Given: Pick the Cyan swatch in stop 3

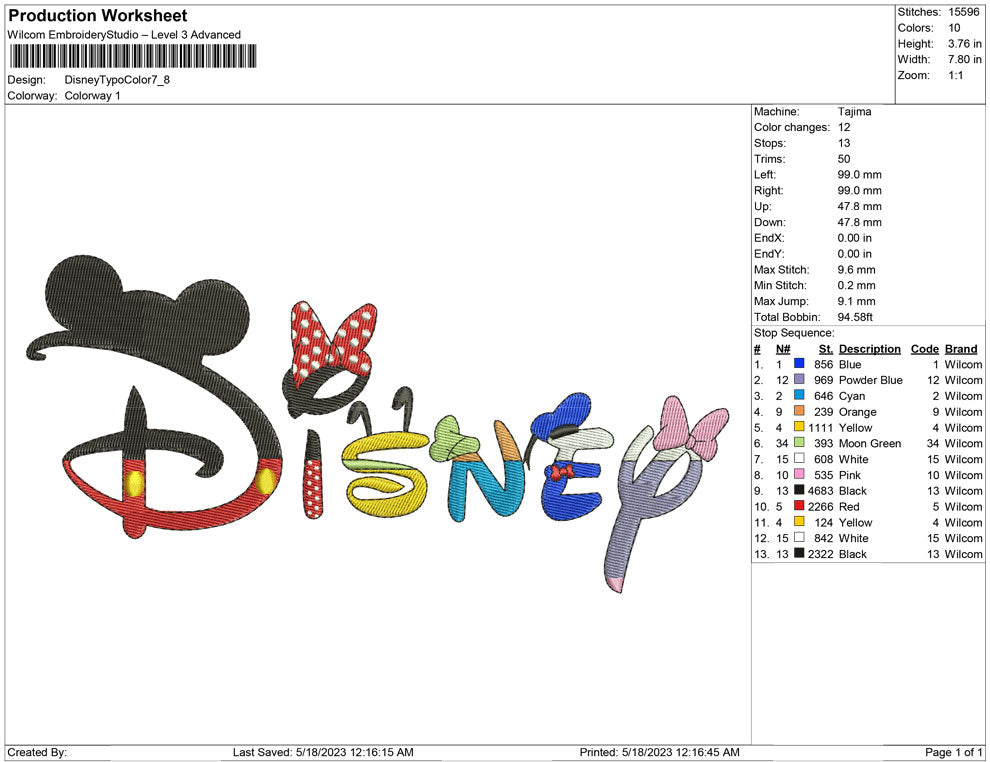Looking at the screenshot, I should pyautogui.click(x=799, y=395).
